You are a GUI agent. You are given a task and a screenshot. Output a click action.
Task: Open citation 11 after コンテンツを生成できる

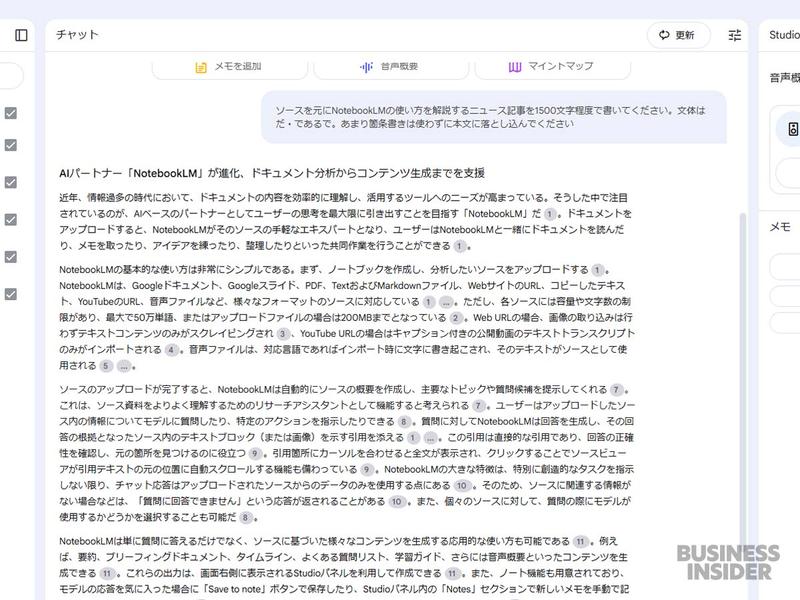pyautogui.click(x=107, y=573)
